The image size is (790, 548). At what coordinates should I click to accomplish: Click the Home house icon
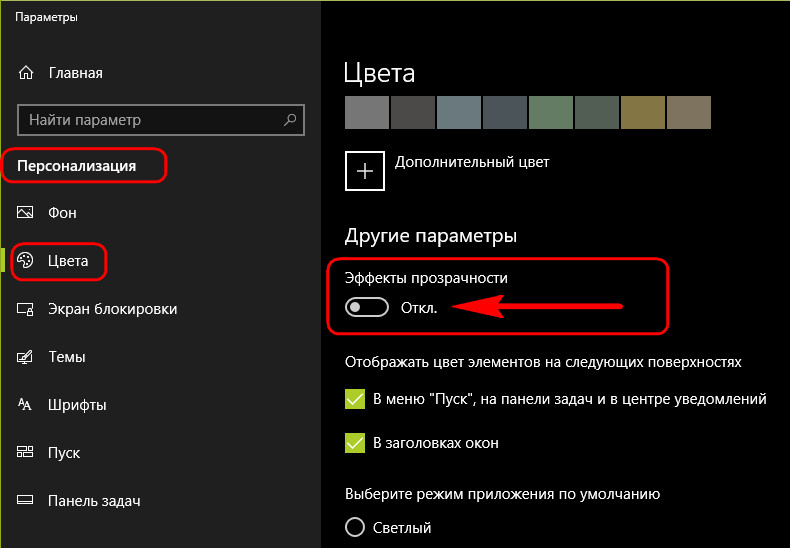(x=26, y=73)
